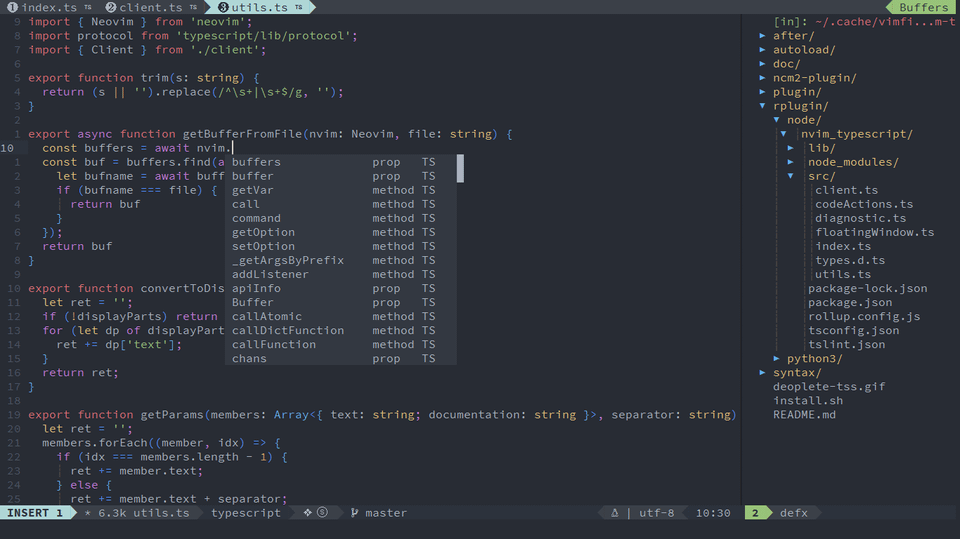Image resolution: width=960 pixels, height=539 pixels.
Task: Click the defx window label in statusline
Action: [x=794, y=513]
